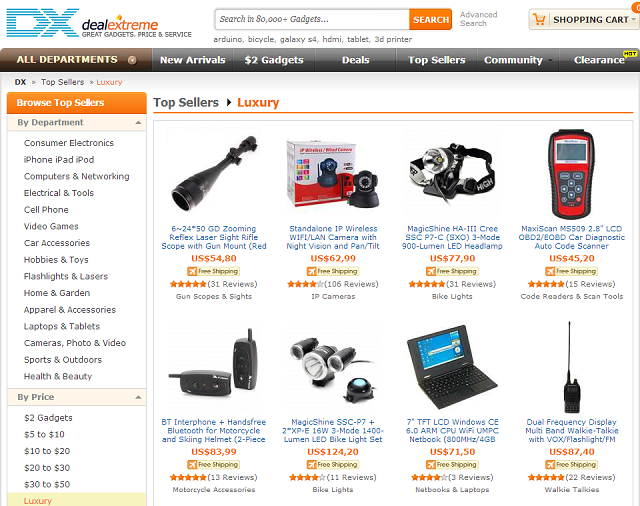Click the HOT badge on Clearance
Screen dimensions: 640x506
click(630, 53)
